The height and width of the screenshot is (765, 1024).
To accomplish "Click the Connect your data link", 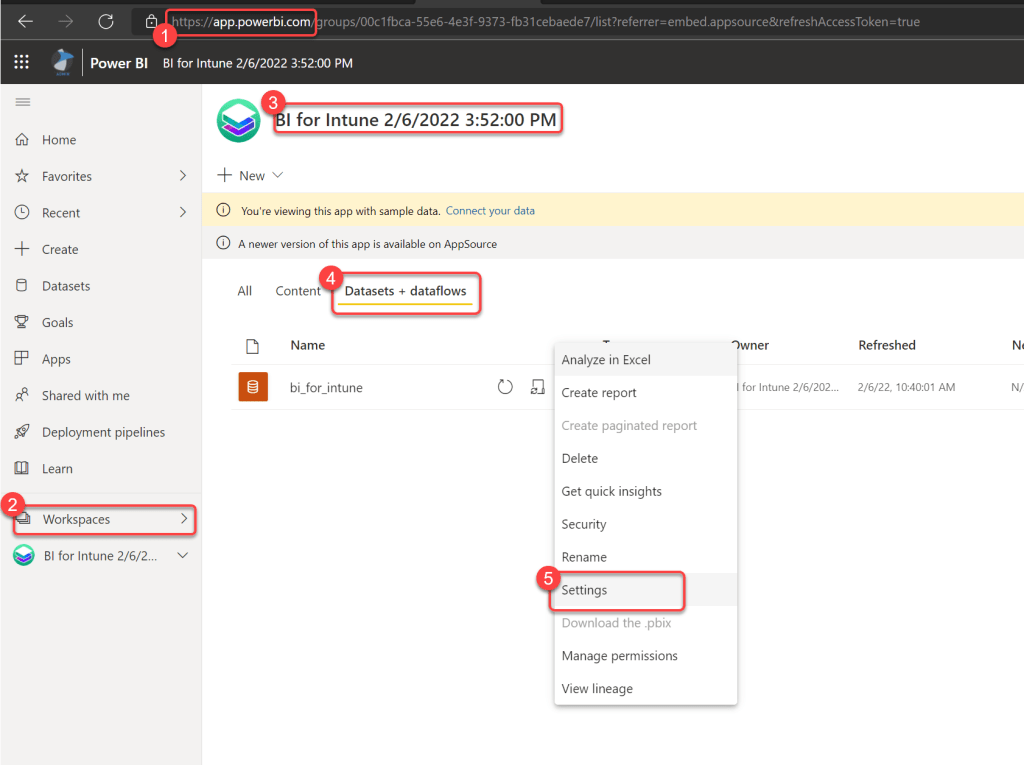I will click(x=490, y=211).
